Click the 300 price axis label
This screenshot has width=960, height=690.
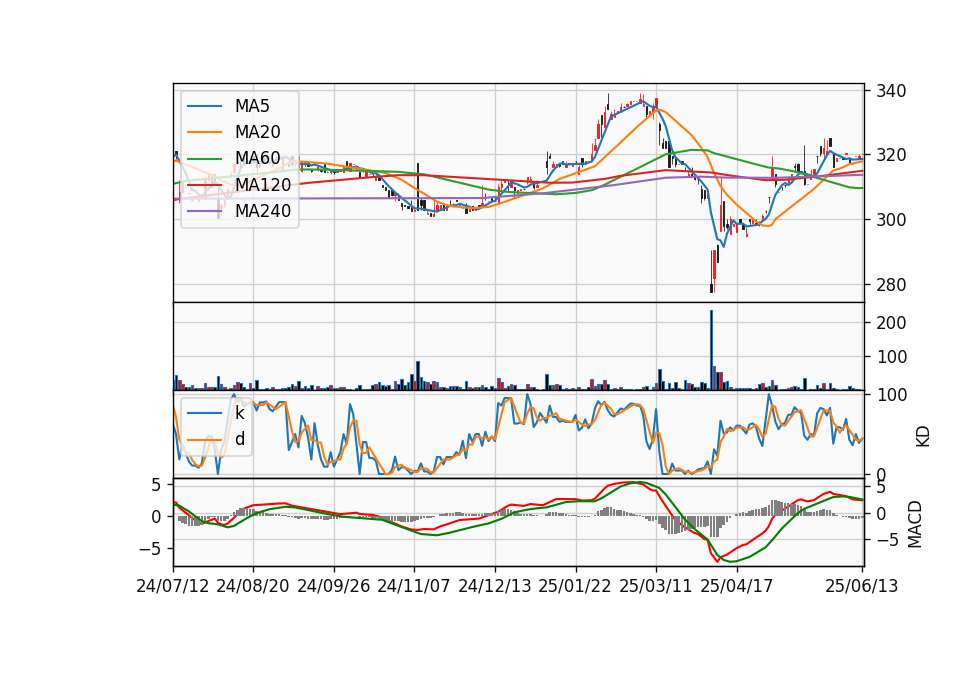pos(891,220)
